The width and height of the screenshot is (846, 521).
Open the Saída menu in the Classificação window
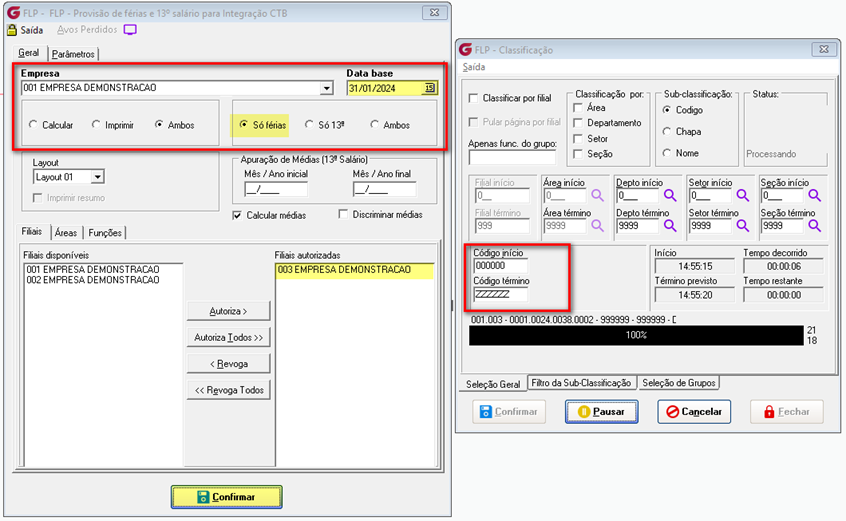point(474,67)
